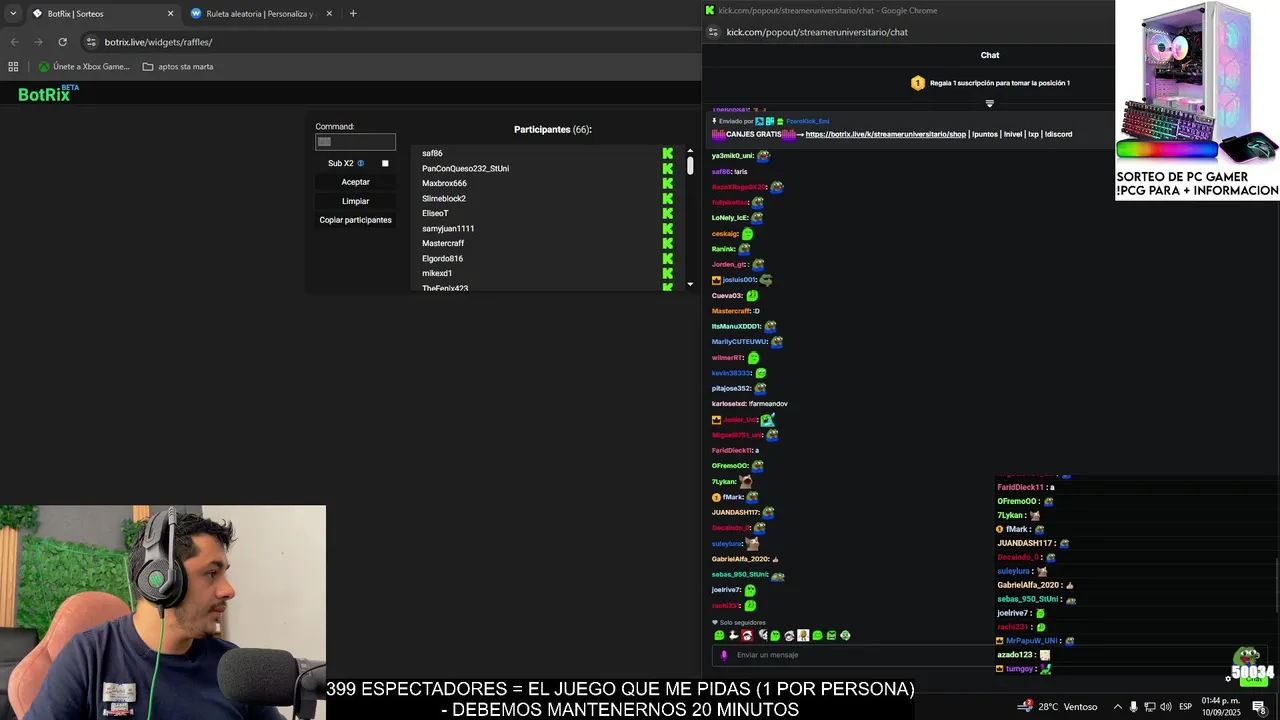
Task: Reload the botrix.live page
Action: click(x=62, y=42)
